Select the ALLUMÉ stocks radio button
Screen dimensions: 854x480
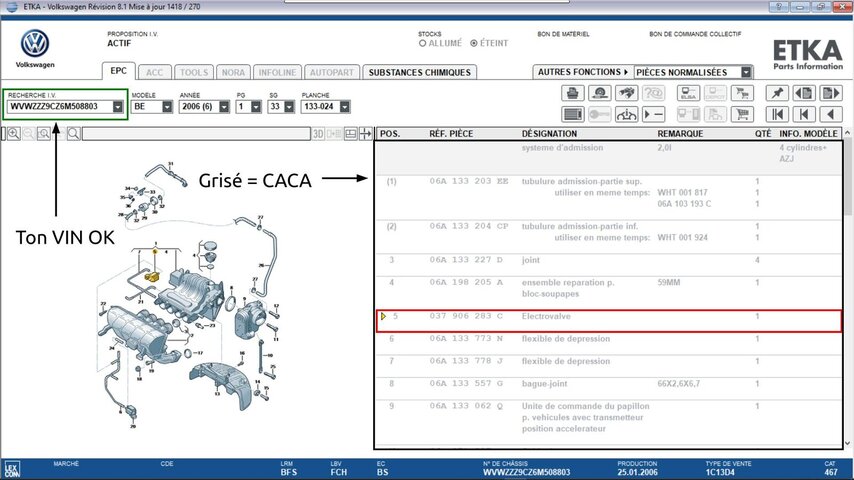422,43
